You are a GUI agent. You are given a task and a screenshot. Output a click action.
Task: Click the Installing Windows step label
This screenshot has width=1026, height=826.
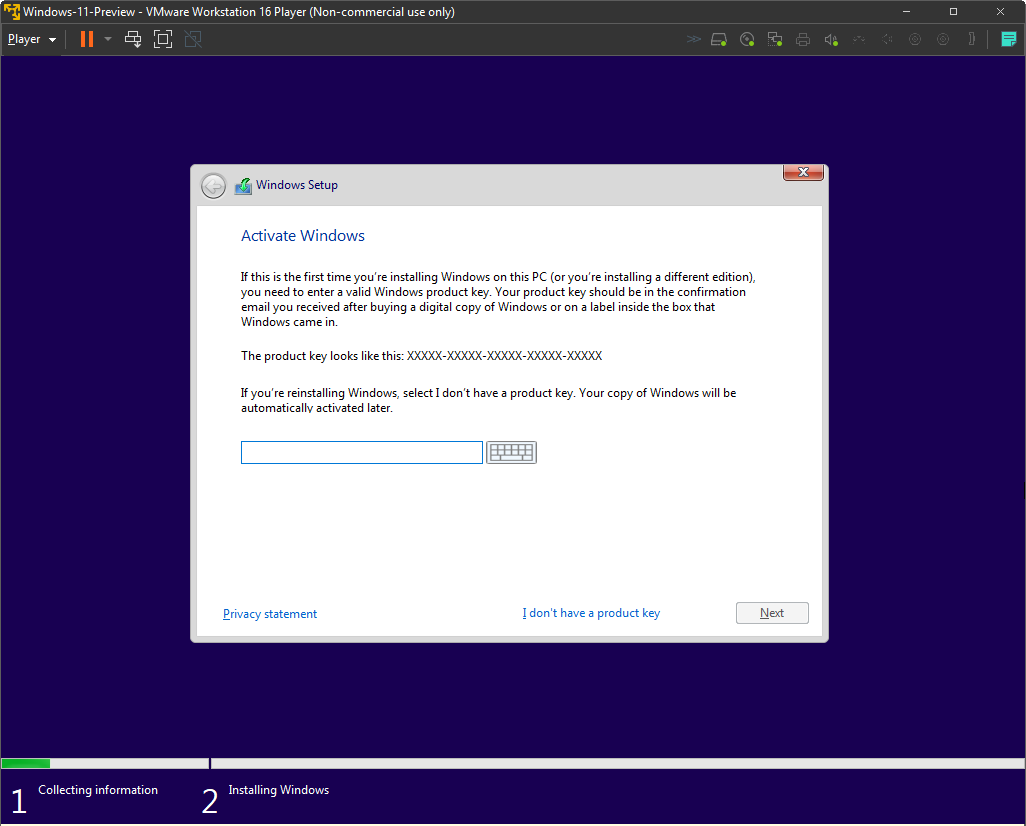[x=279, y=790]
